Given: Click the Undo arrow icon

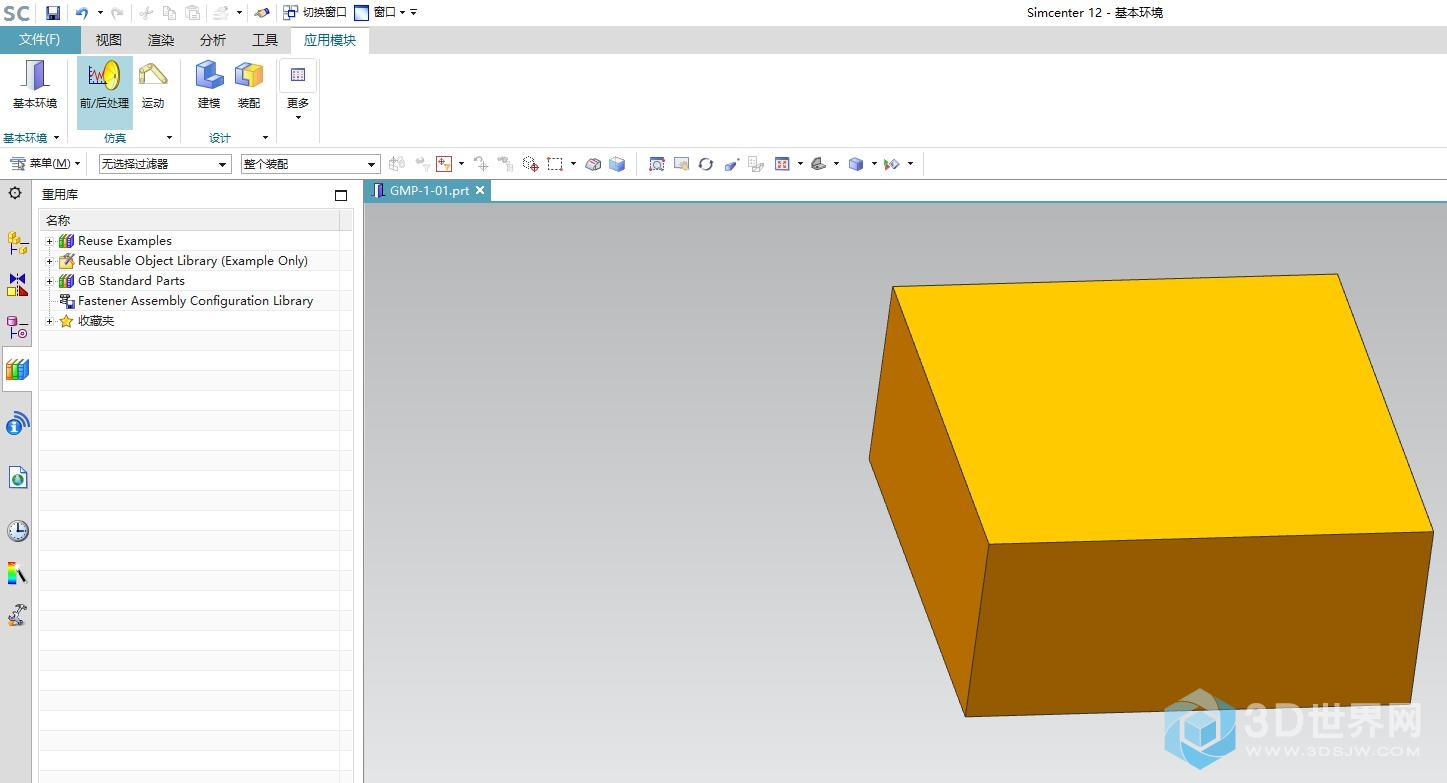Looking at the screenshot, I should click(x=82, y=13).
